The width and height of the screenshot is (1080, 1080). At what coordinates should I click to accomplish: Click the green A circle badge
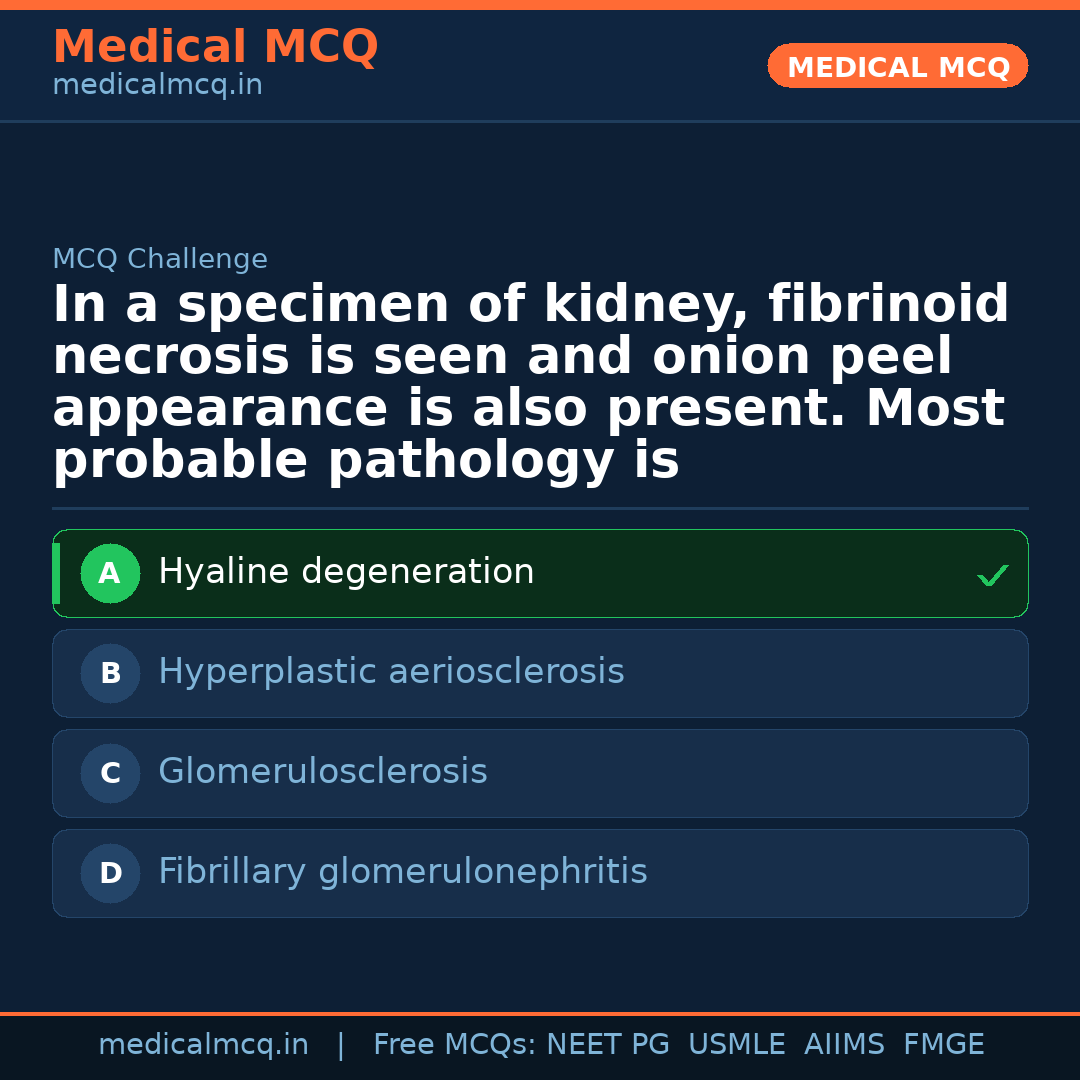(110, 574)
